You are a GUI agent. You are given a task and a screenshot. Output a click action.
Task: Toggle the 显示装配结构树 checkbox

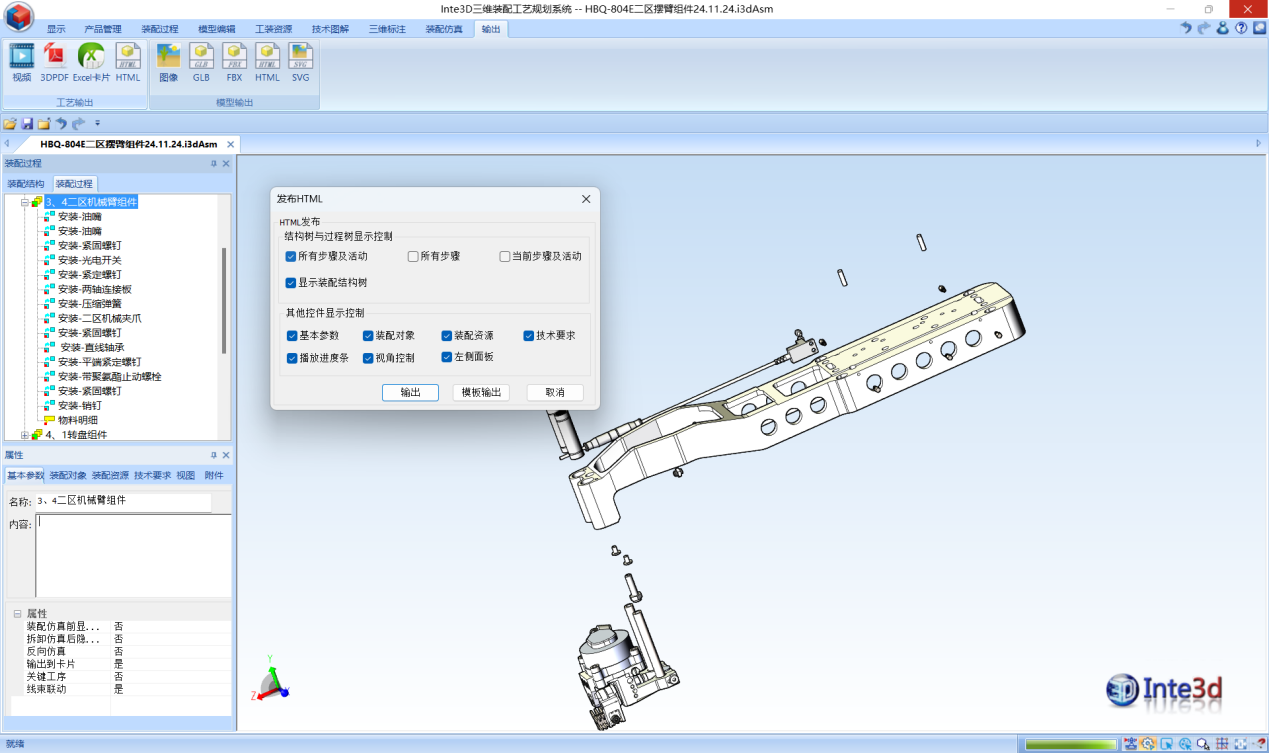[290, 283]
